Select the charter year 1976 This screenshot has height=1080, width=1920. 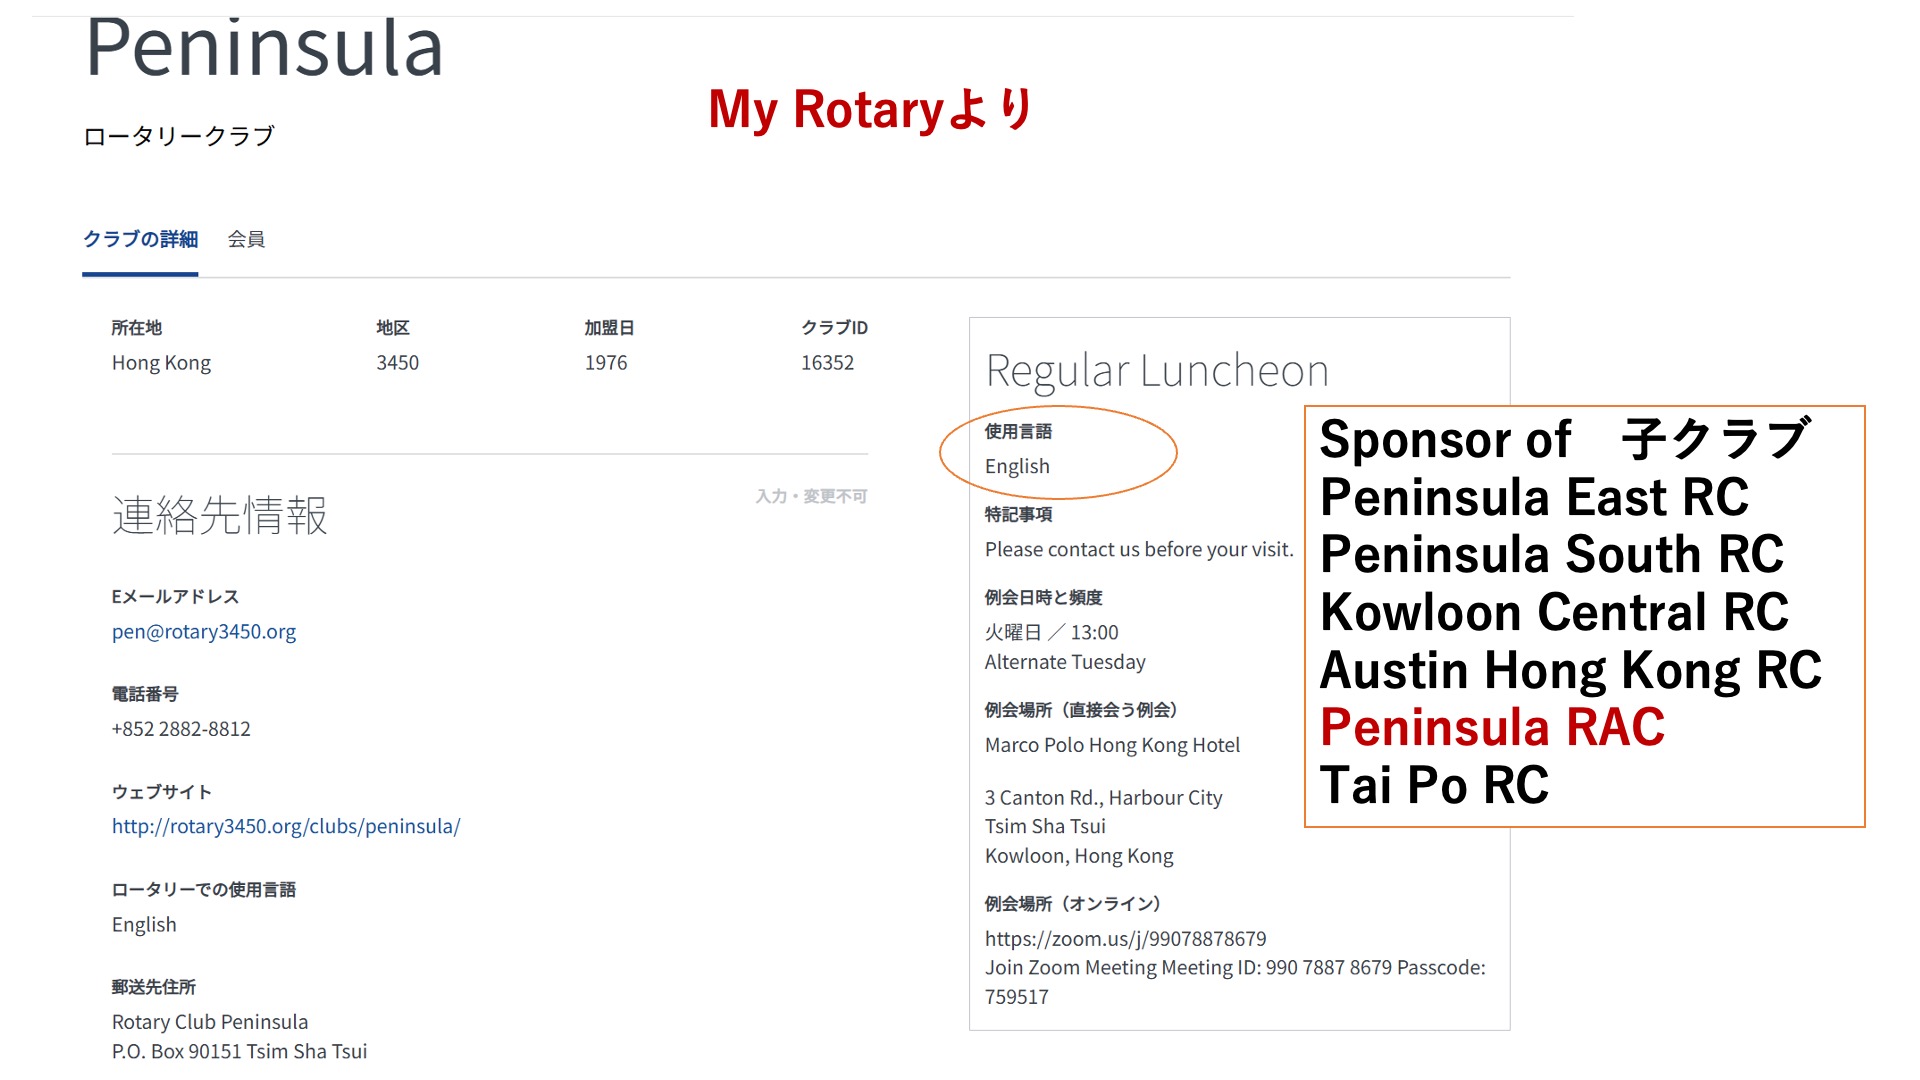pyautogui.click(x=606, y=363)
